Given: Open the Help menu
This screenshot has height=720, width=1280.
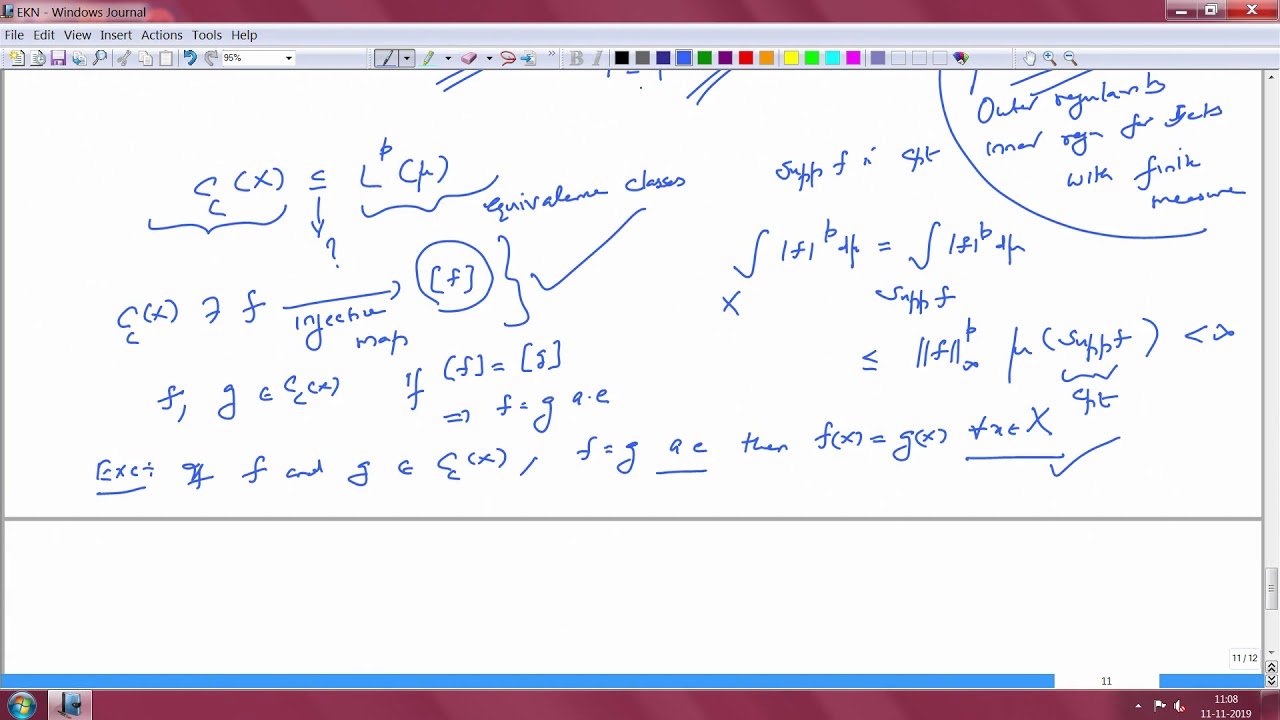Looking at the screenshot, I should [244, 35].
